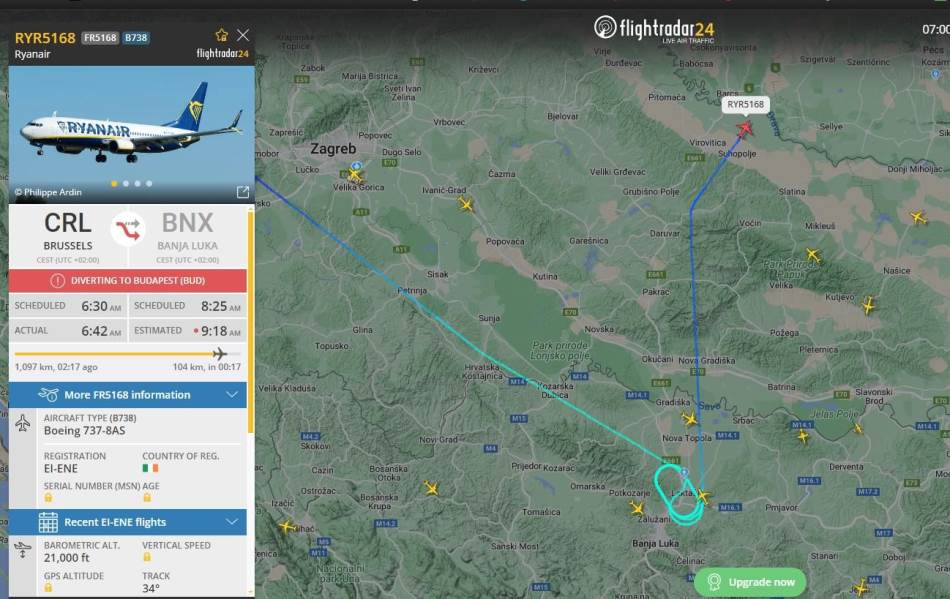Click the route diversion icon between CRL and BNX
Image resolution: width=950 pixels, height=599 pixels.
128,230
